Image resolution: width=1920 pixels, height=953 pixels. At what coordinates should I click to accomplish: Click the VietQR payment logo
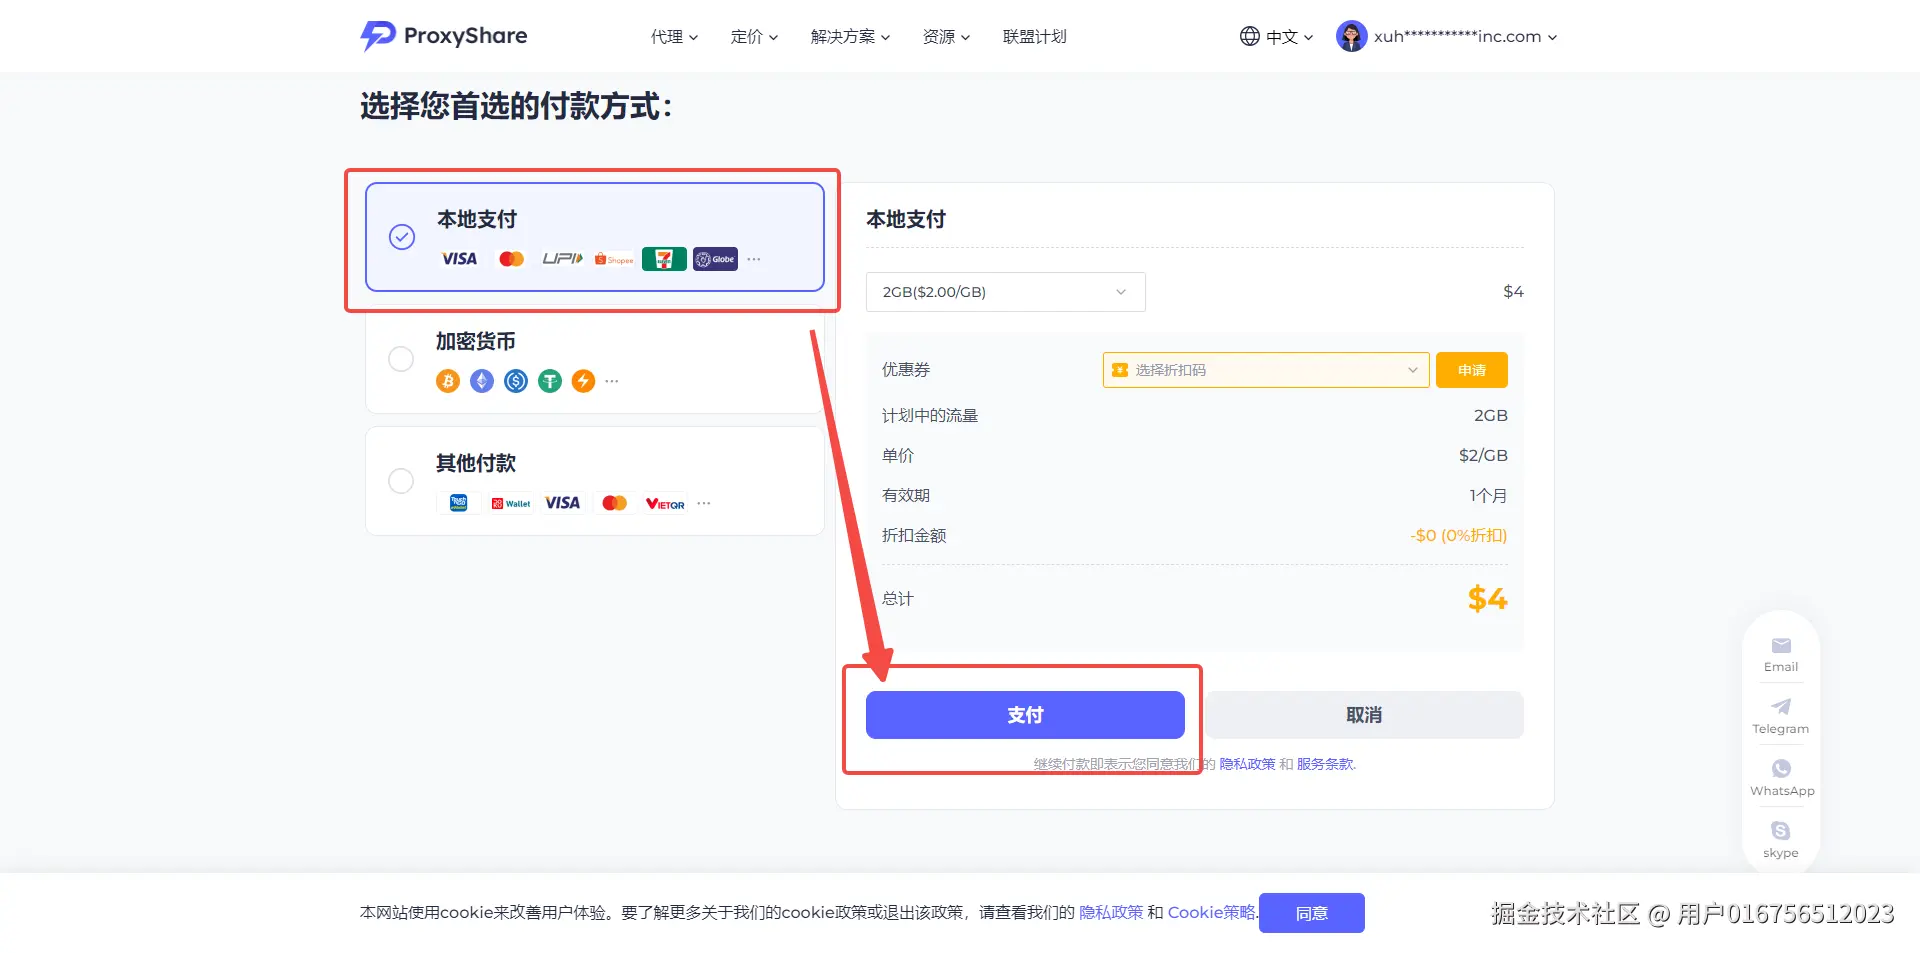pos(665,503)
